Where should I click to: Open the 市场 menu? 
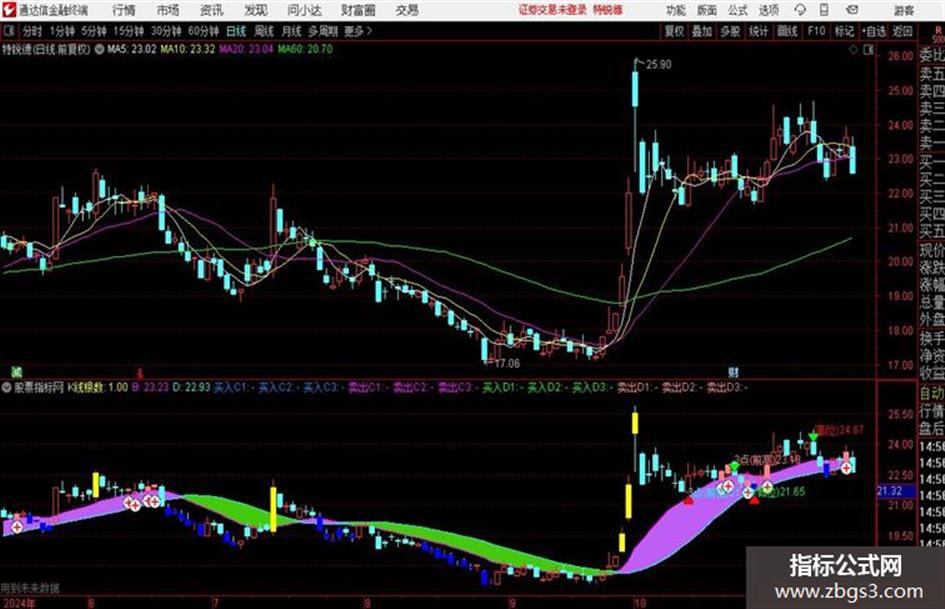point(168,10)
